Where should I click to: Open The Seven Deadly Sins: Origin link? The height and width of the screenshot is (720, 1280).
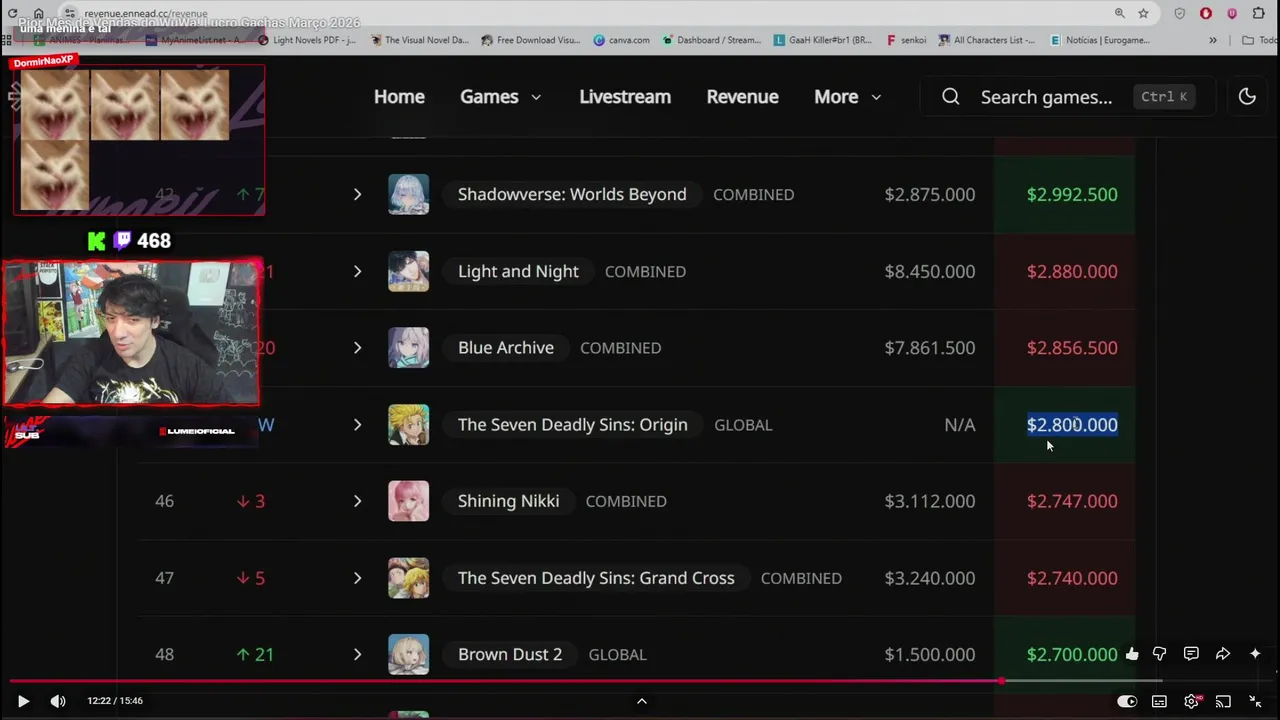click(x=572, y=425)
